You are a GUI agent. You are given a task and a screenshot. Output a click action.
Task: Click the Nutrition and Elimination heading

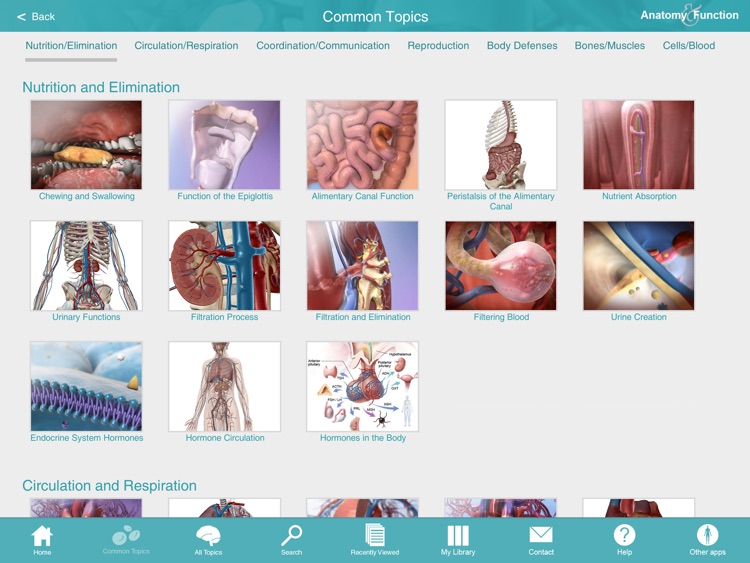[101, 87]
